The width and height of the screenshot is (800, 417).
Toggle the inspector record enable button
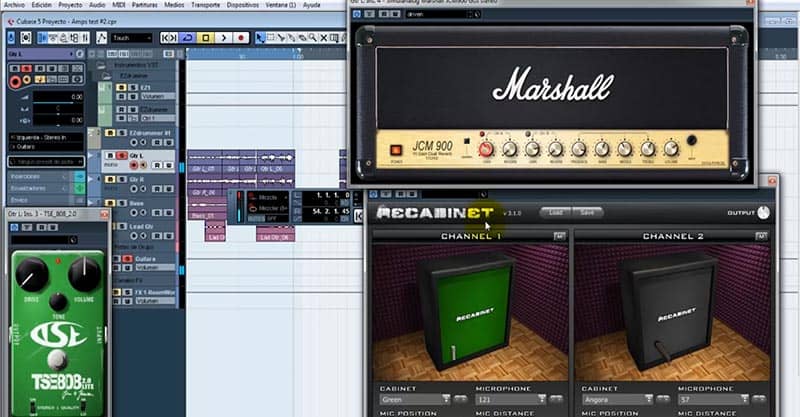(15, 81)
